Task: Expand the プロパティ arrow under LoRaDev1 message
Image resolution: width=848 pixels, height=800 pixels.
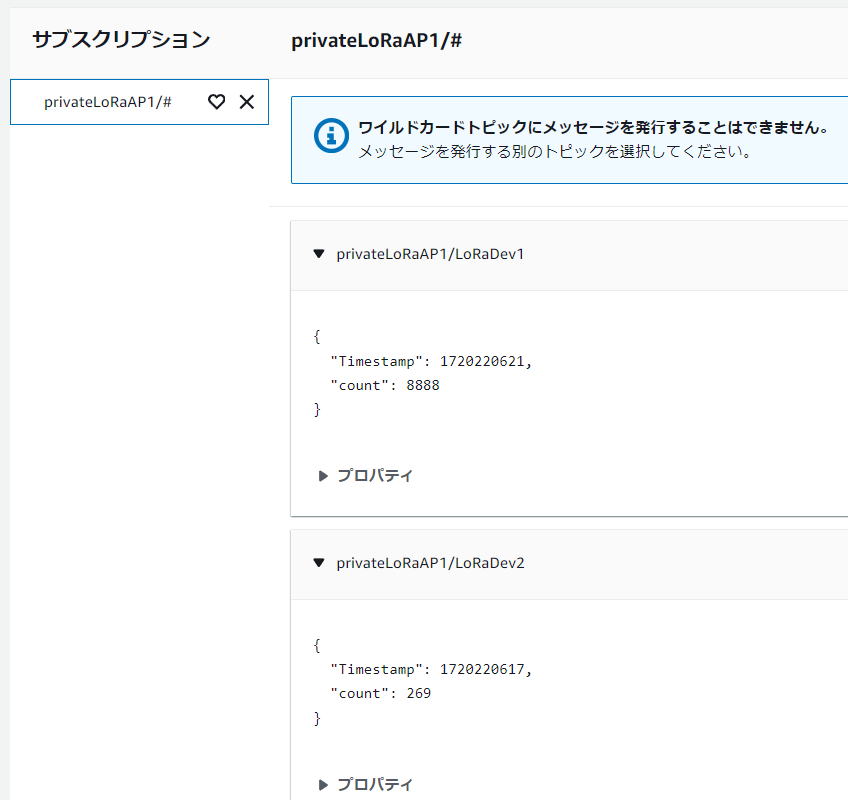Action: click(323, 476)
